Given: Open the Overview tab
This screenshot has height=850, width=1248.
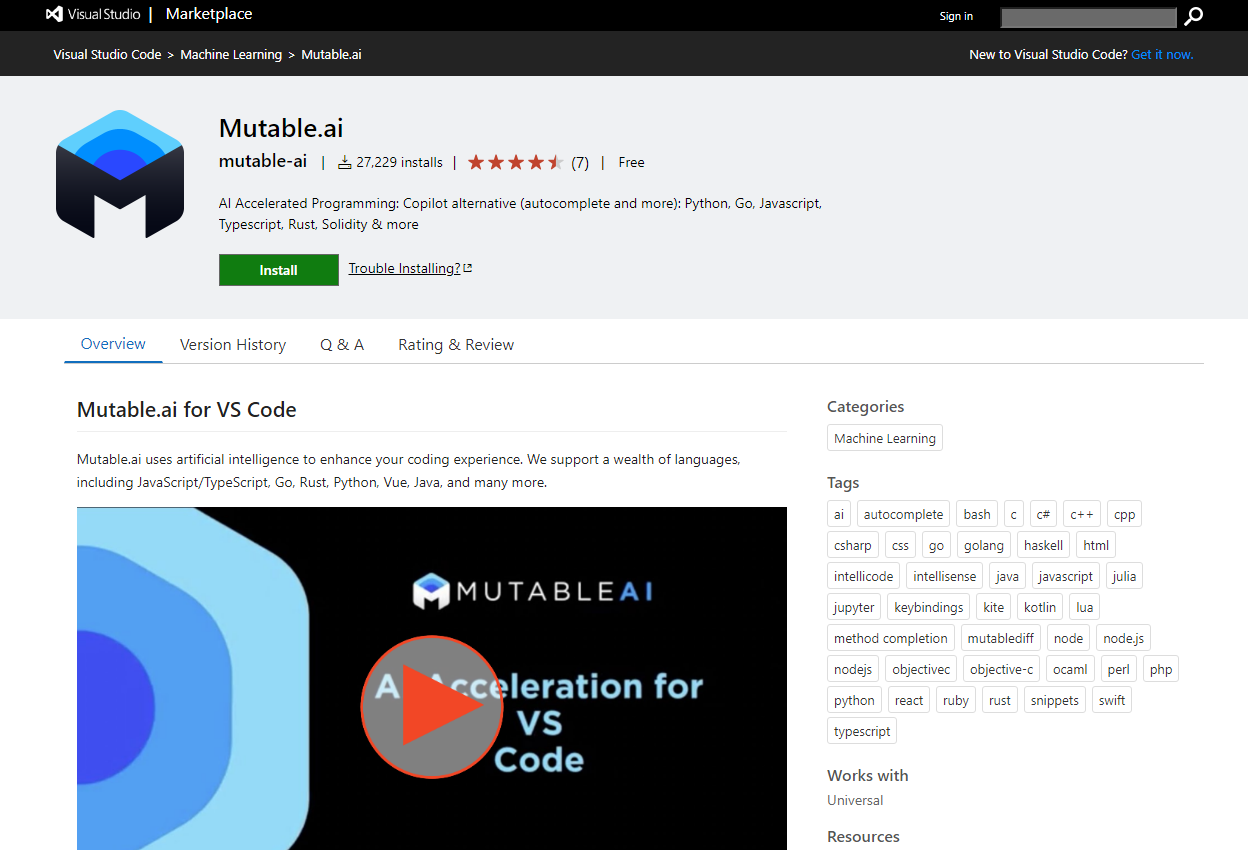Looking at the screenshot, I should (113, 344).
